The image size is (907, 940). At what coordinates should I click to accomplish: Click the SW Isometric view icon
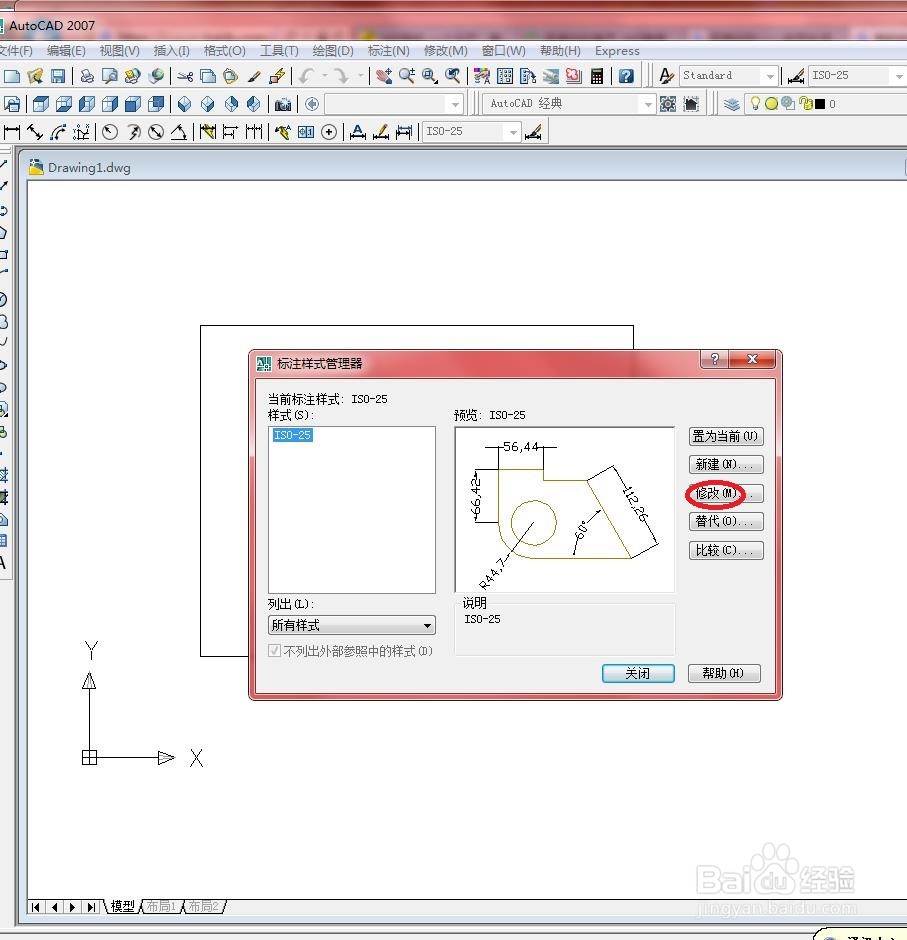[x=185, y=104]
